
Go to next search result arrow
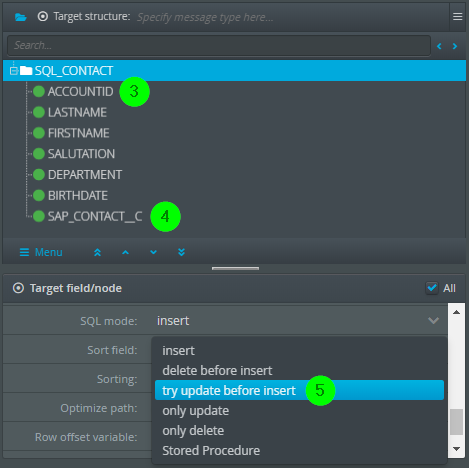455,46
